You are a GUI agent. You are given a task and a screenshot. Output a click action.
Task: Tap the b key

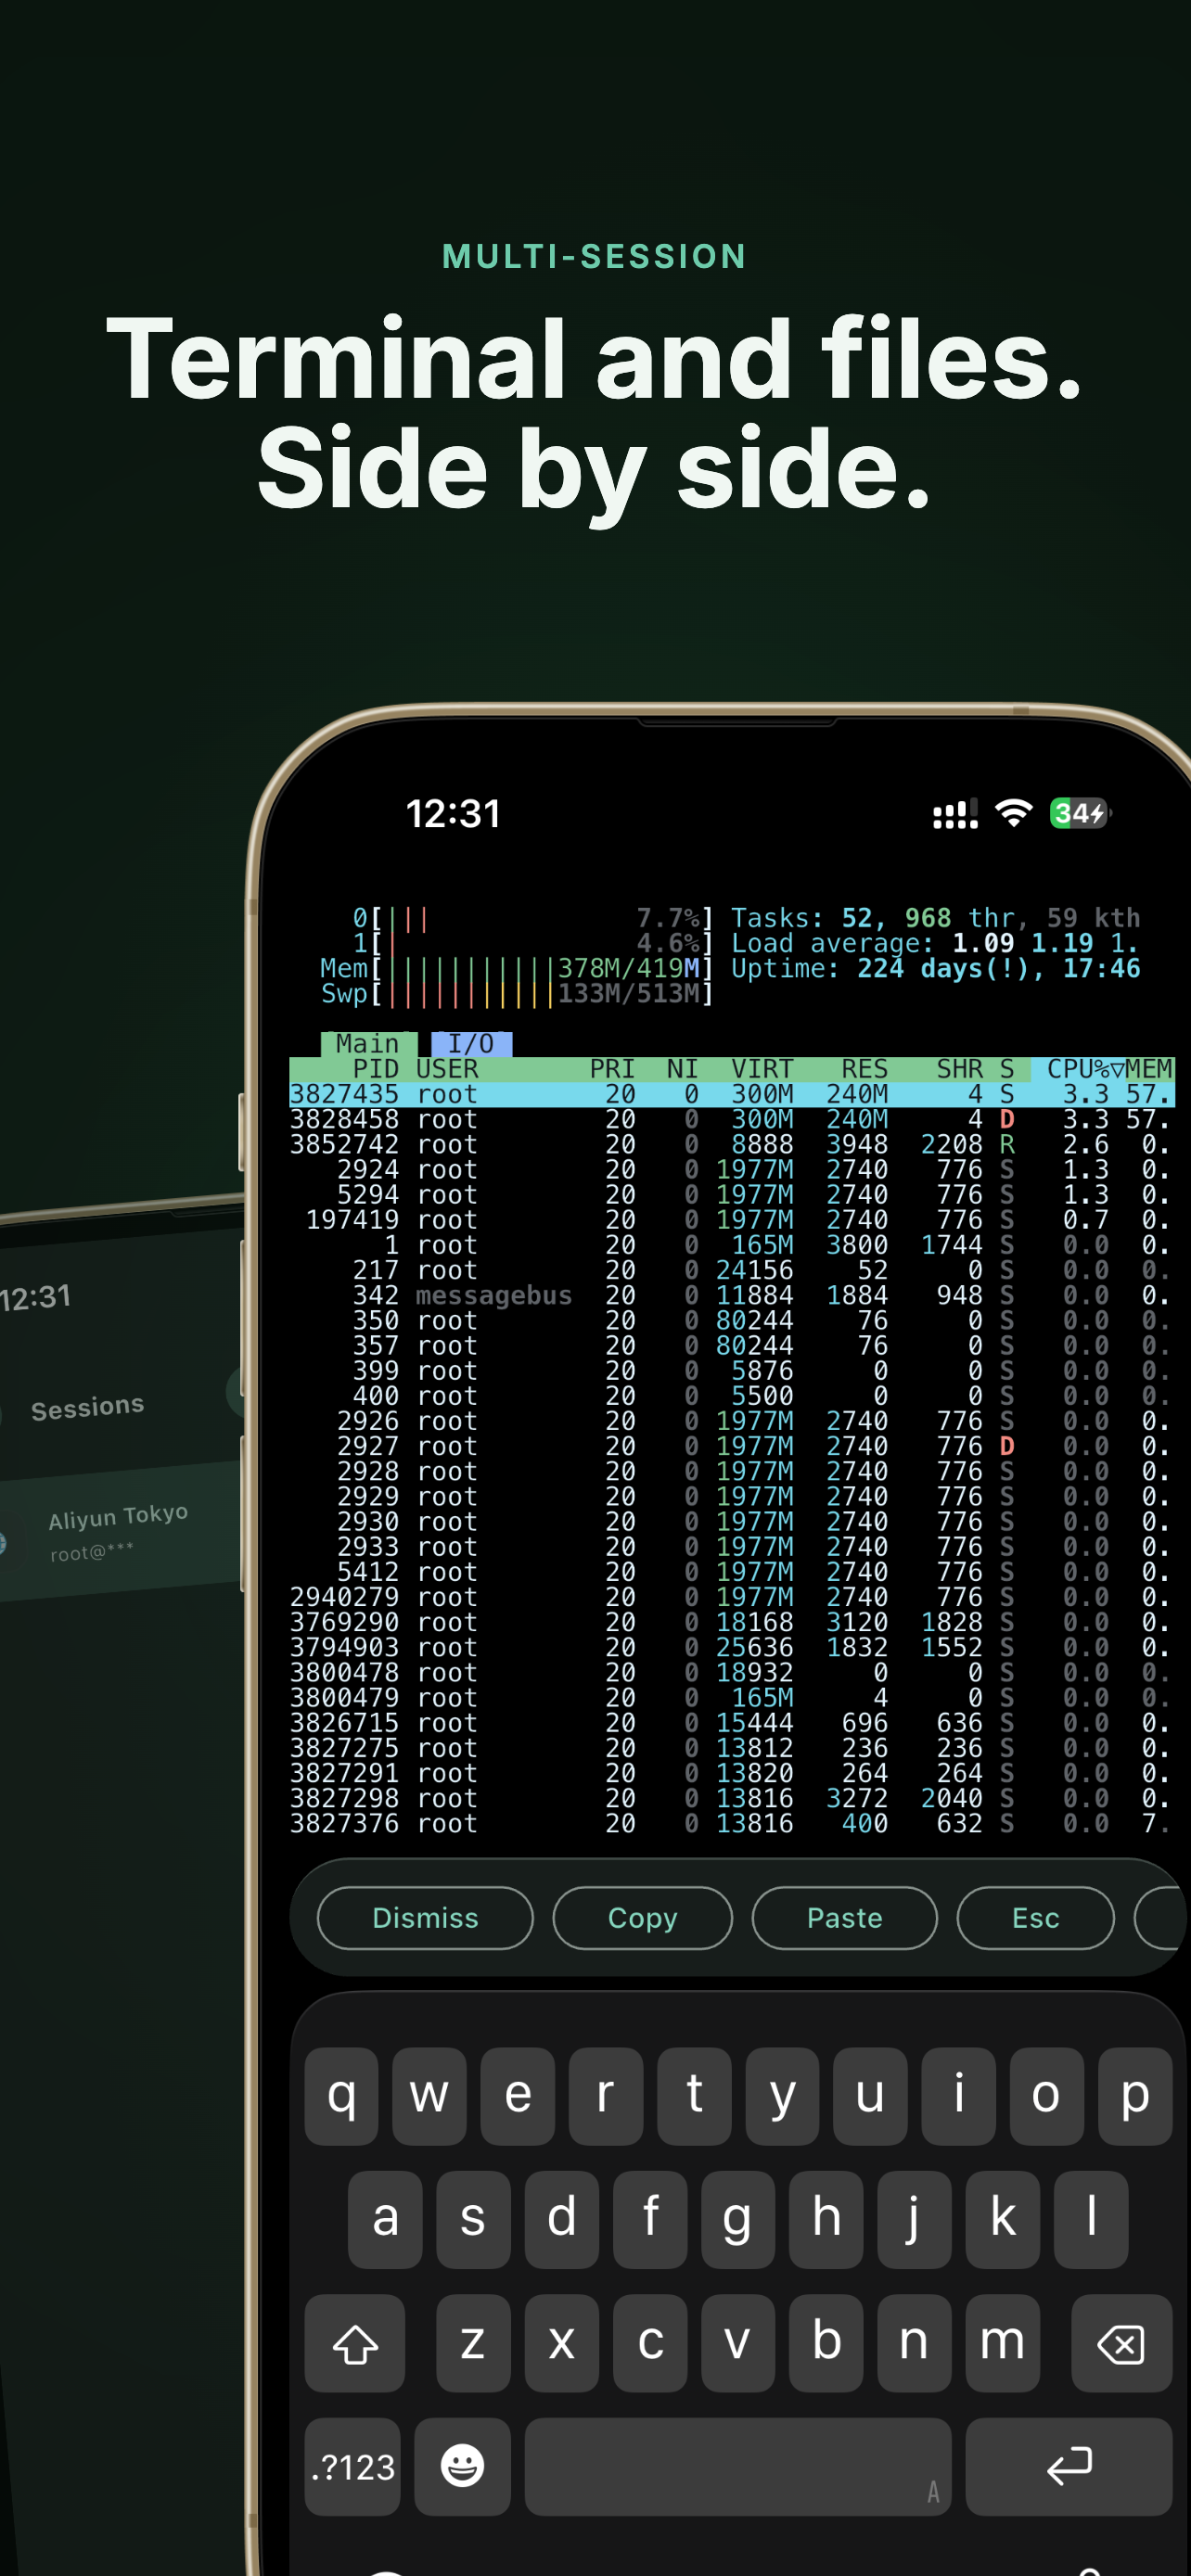(x=826, y=2343)
